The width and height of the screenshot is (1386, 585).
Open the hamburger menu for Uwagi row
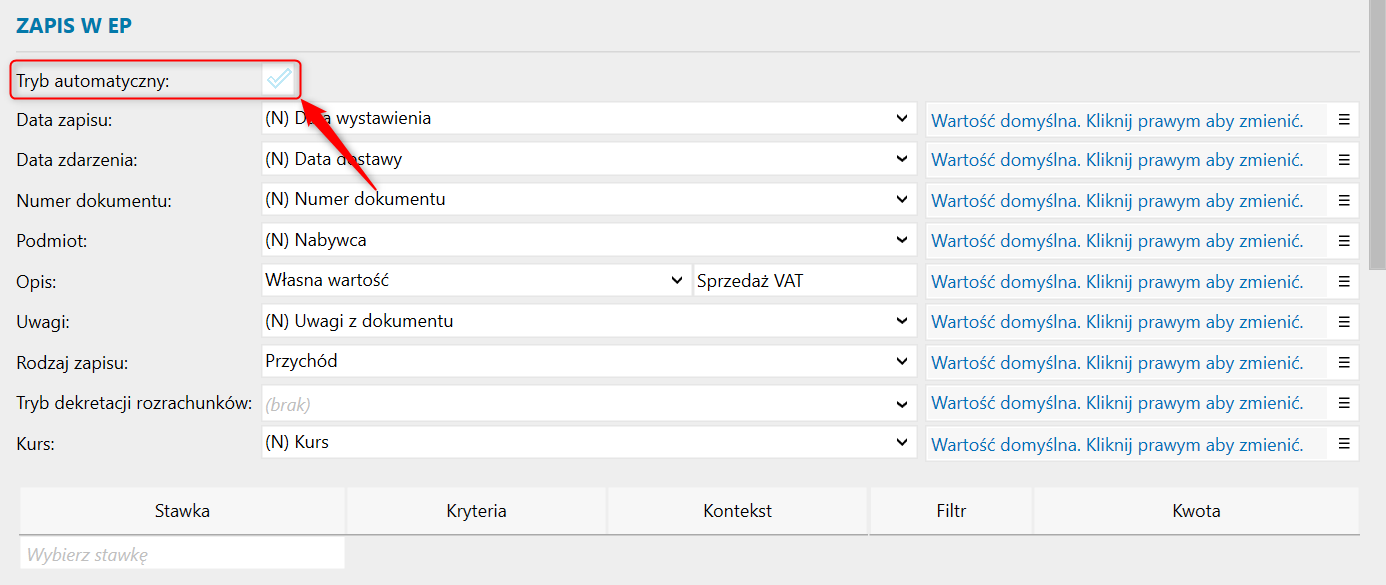coord(1343,322)
